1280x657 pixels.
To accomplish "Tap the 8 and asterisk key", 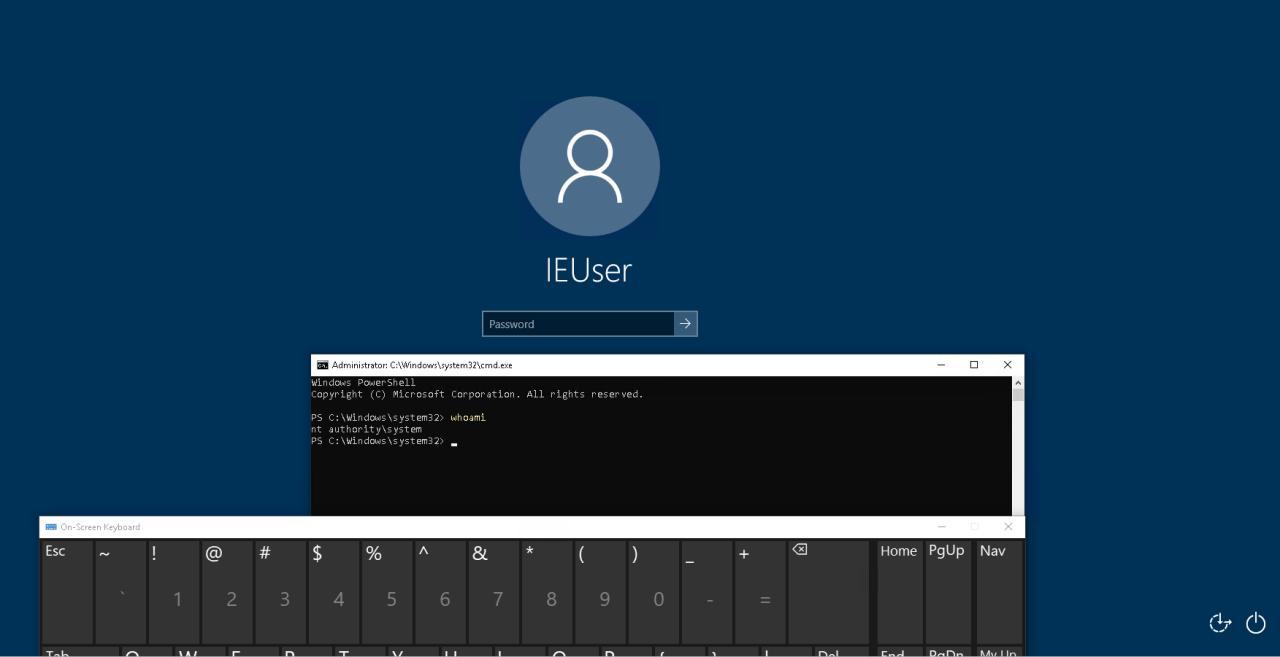I will pos(547,592).
